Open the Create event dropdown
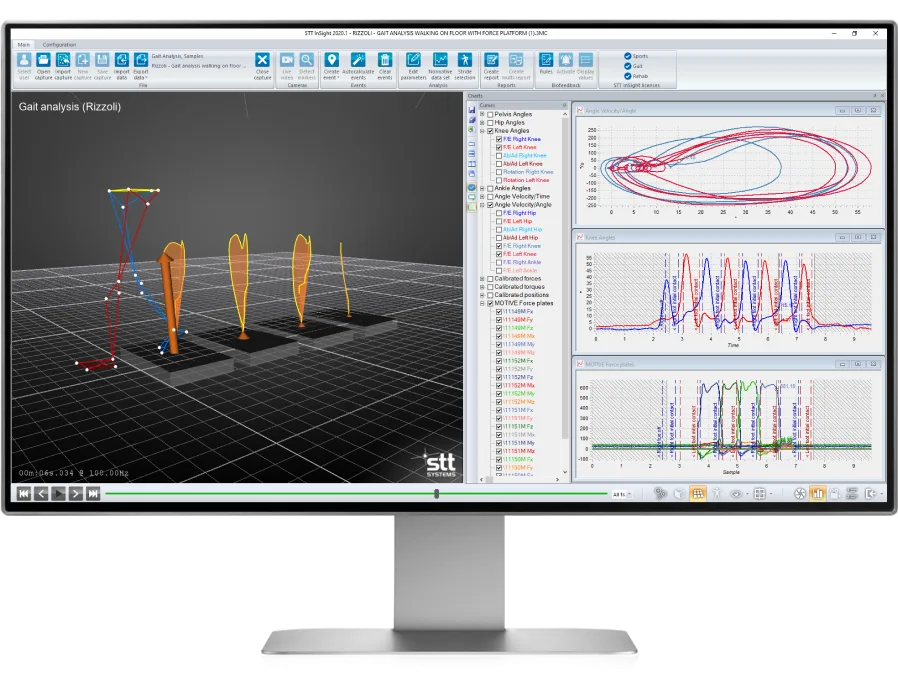The width and height of the screenshot is (898, 683). tap(332, 64)
